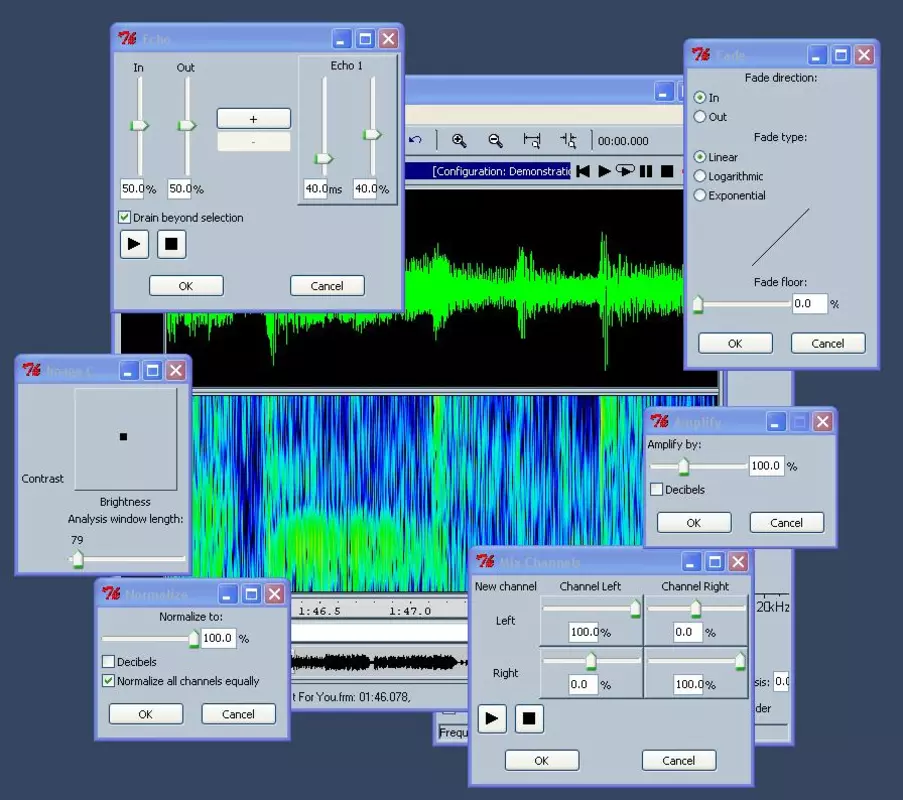Click the loop play icon in main window

625,170
